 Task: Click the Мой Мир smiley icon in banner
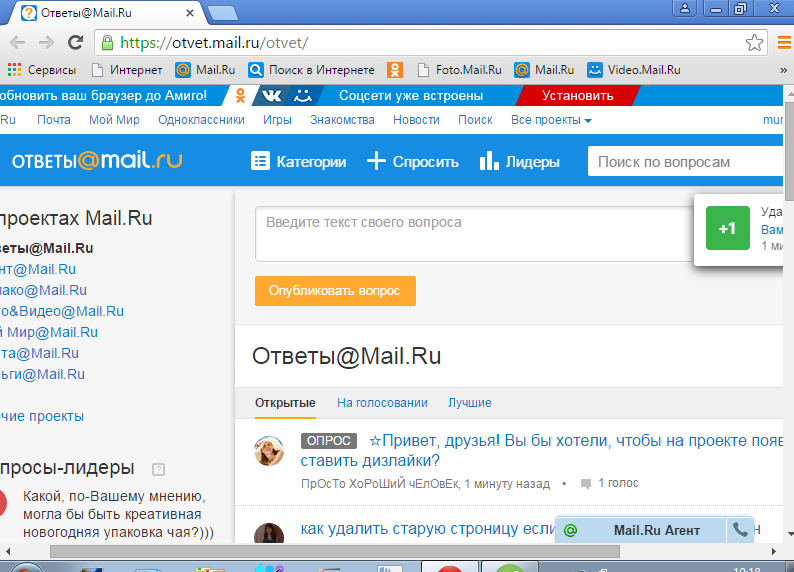pyautogui.click(x=303, y=96)
